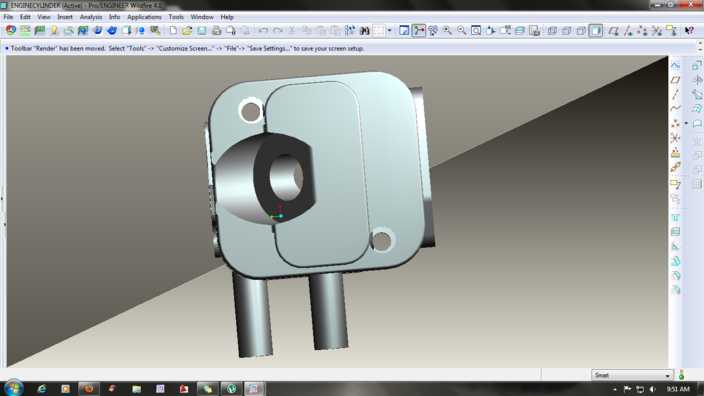
Task: Click the Refit model to screen icon
Action: (x=476, y=31)
